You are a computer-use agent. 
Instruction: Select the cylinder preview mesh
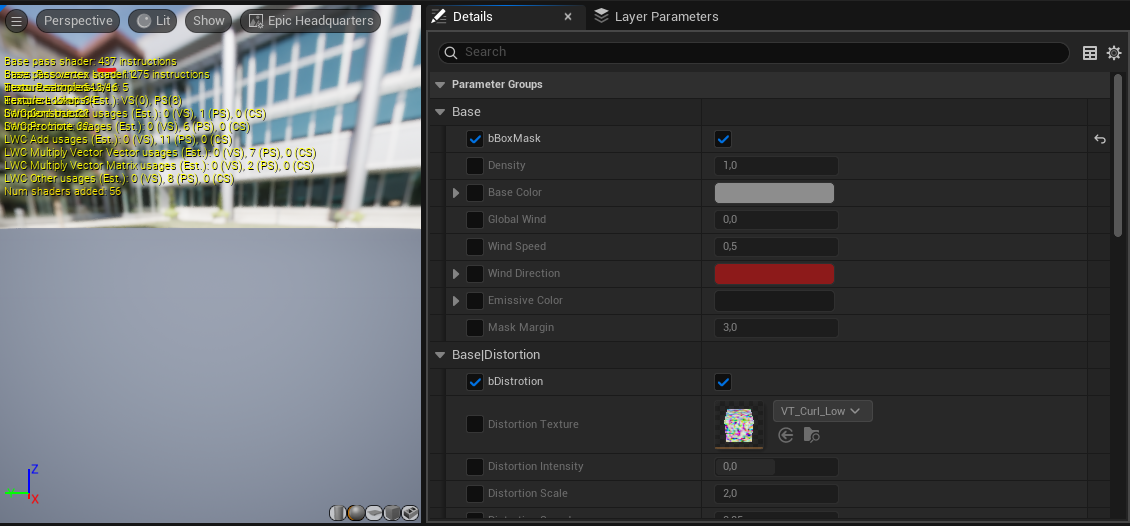tap(338, 512)
